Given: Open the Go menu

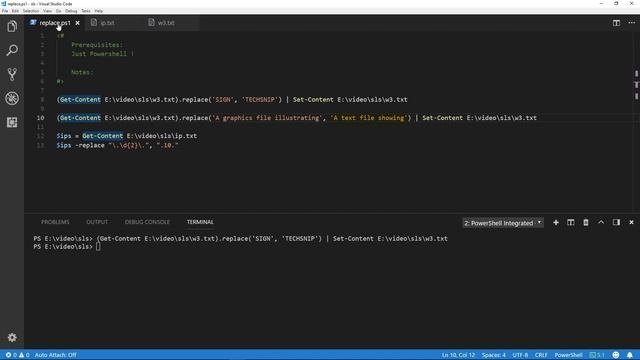Looking at the screenshot, I should pos(58,11).
